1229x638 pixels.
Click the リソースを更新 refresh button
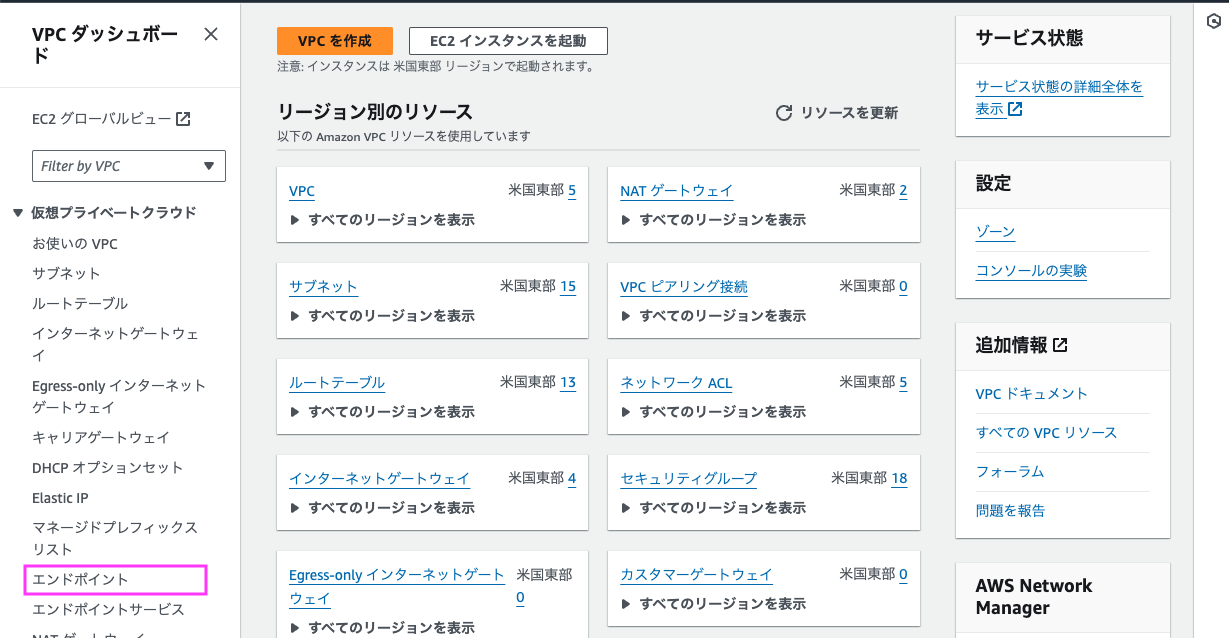click(837, 113)
